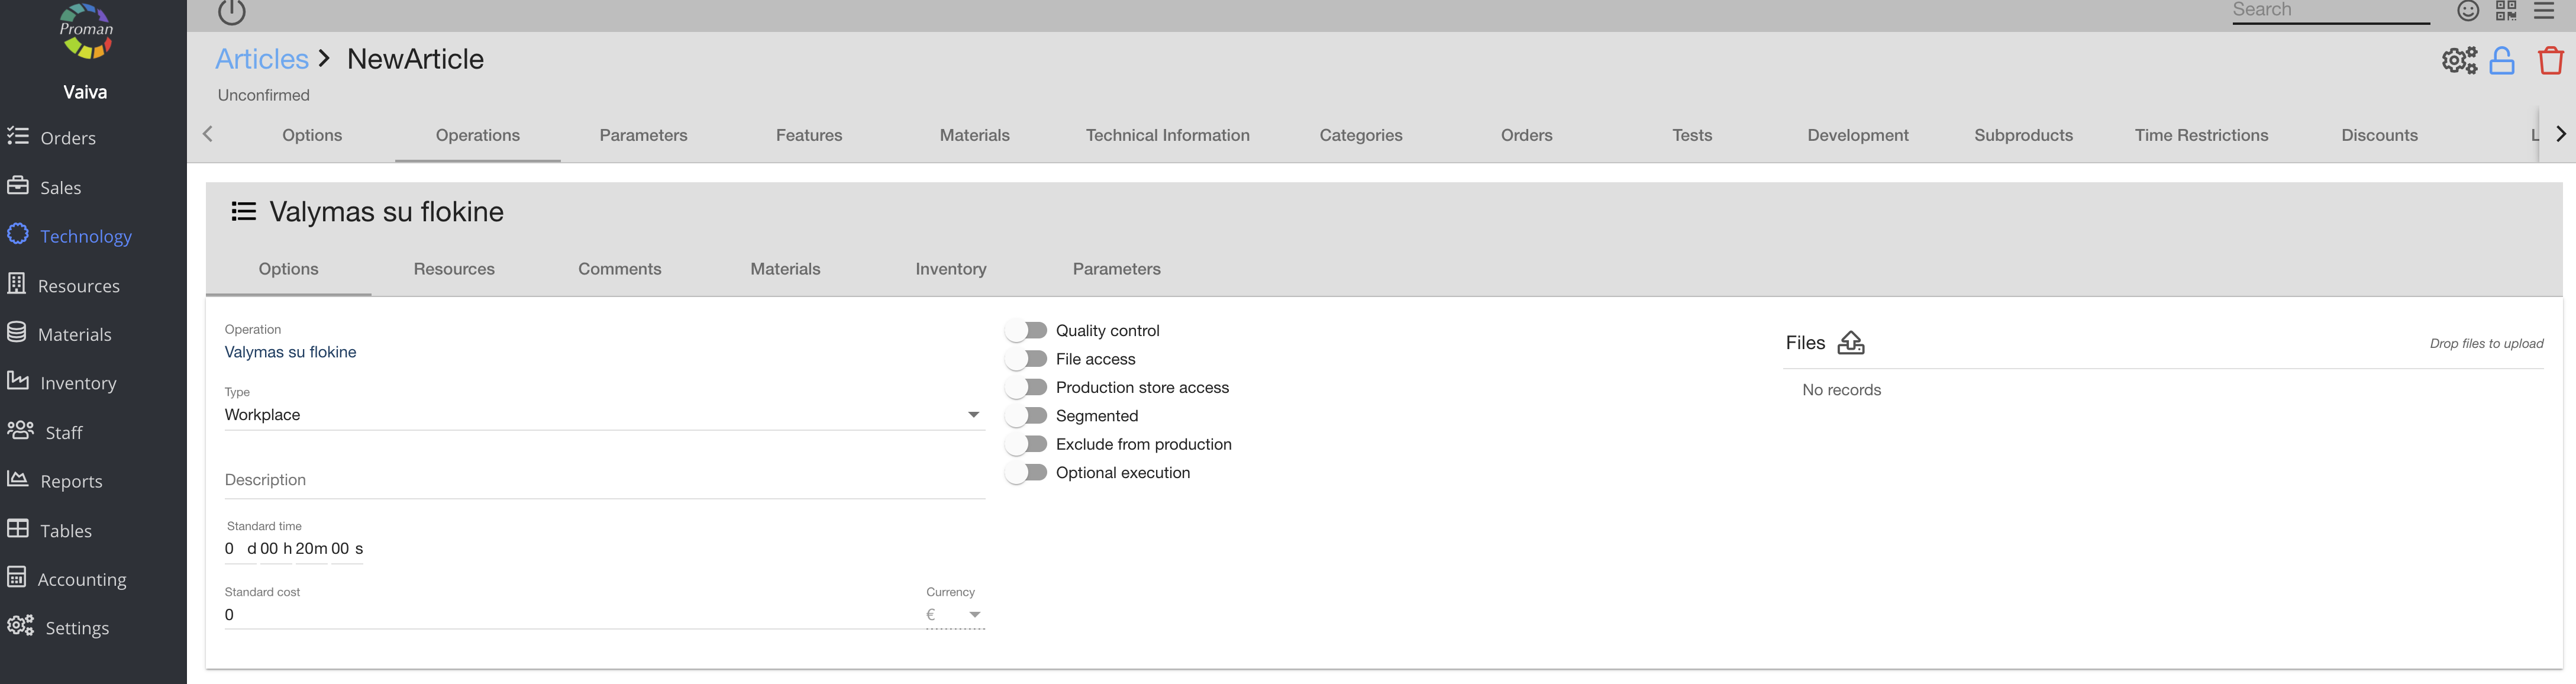The height and width of the screenshot is (684, 2576).
Task: Click the power icon in top bar
Action: (x=231, y=12)
